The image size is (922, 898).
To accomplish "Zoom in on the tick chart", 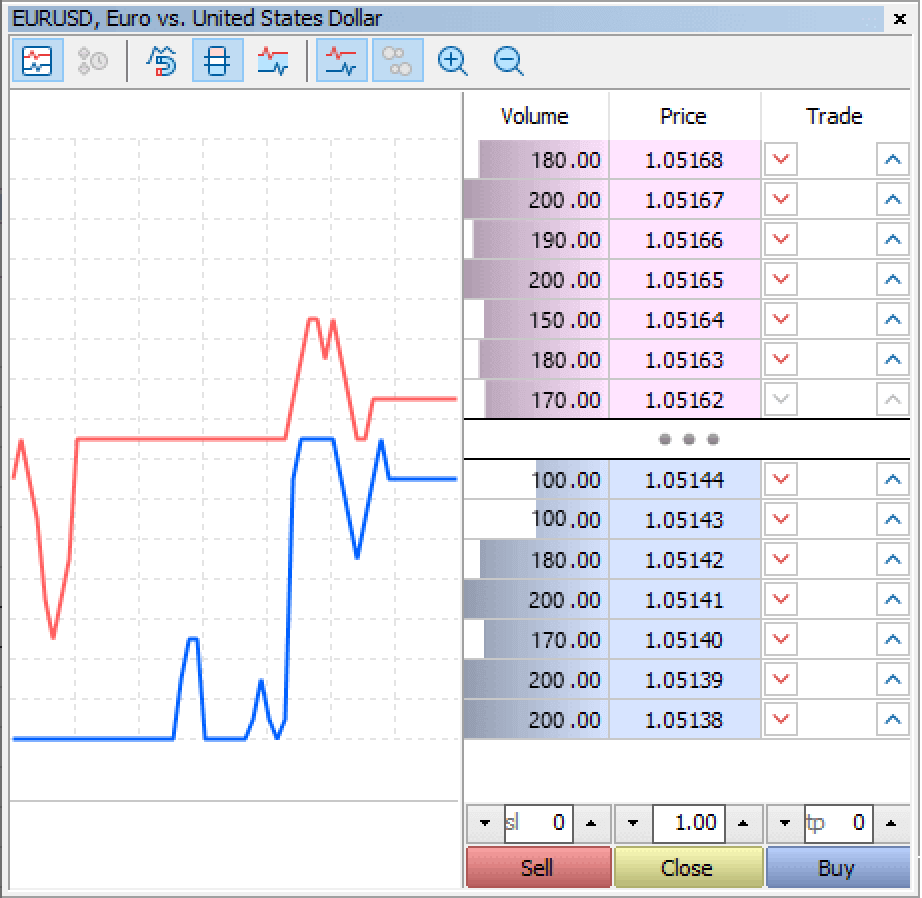I will click(452, 60).
